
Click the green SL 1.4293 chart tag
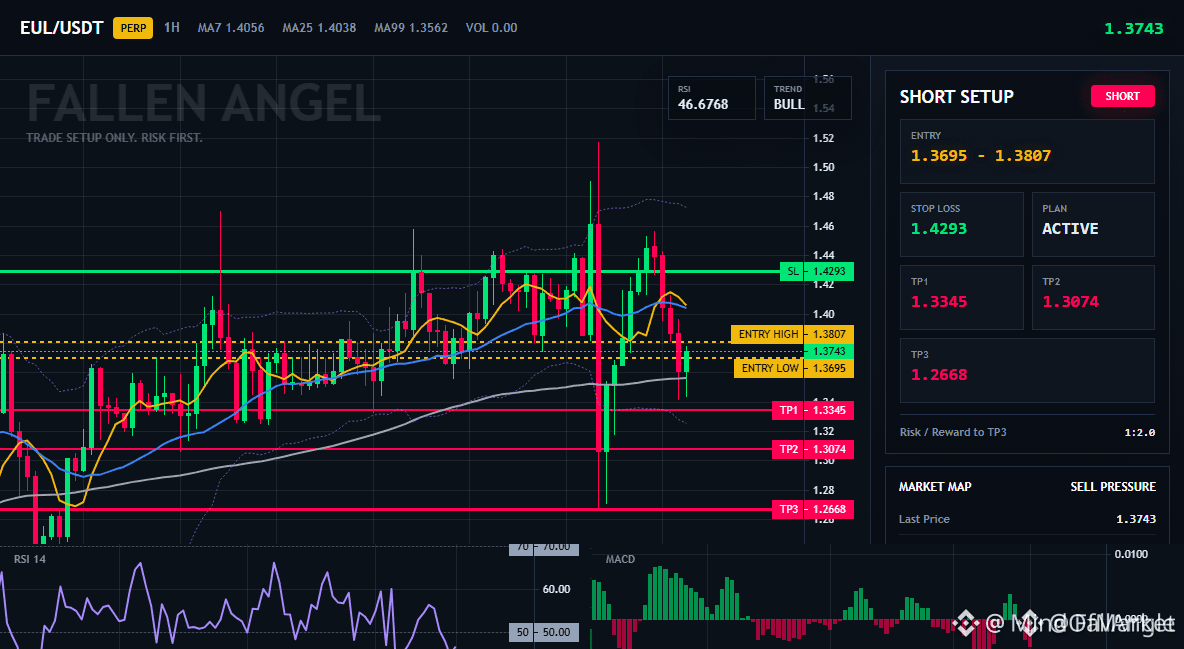816,271
